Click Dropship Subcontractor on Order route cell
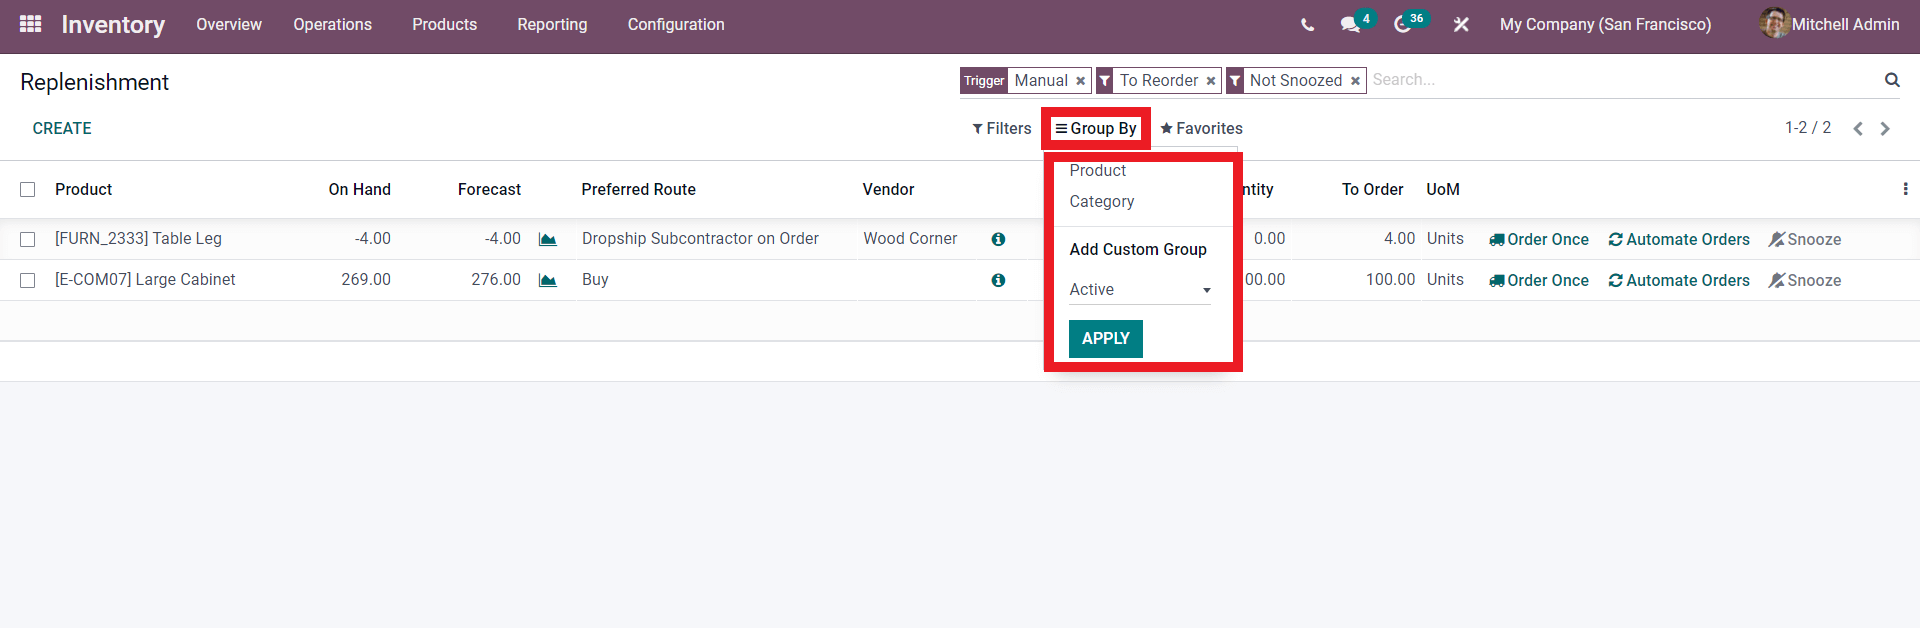Image resolution: width=1920 pixels, height=628 pixels. click(x=700, y=238)
